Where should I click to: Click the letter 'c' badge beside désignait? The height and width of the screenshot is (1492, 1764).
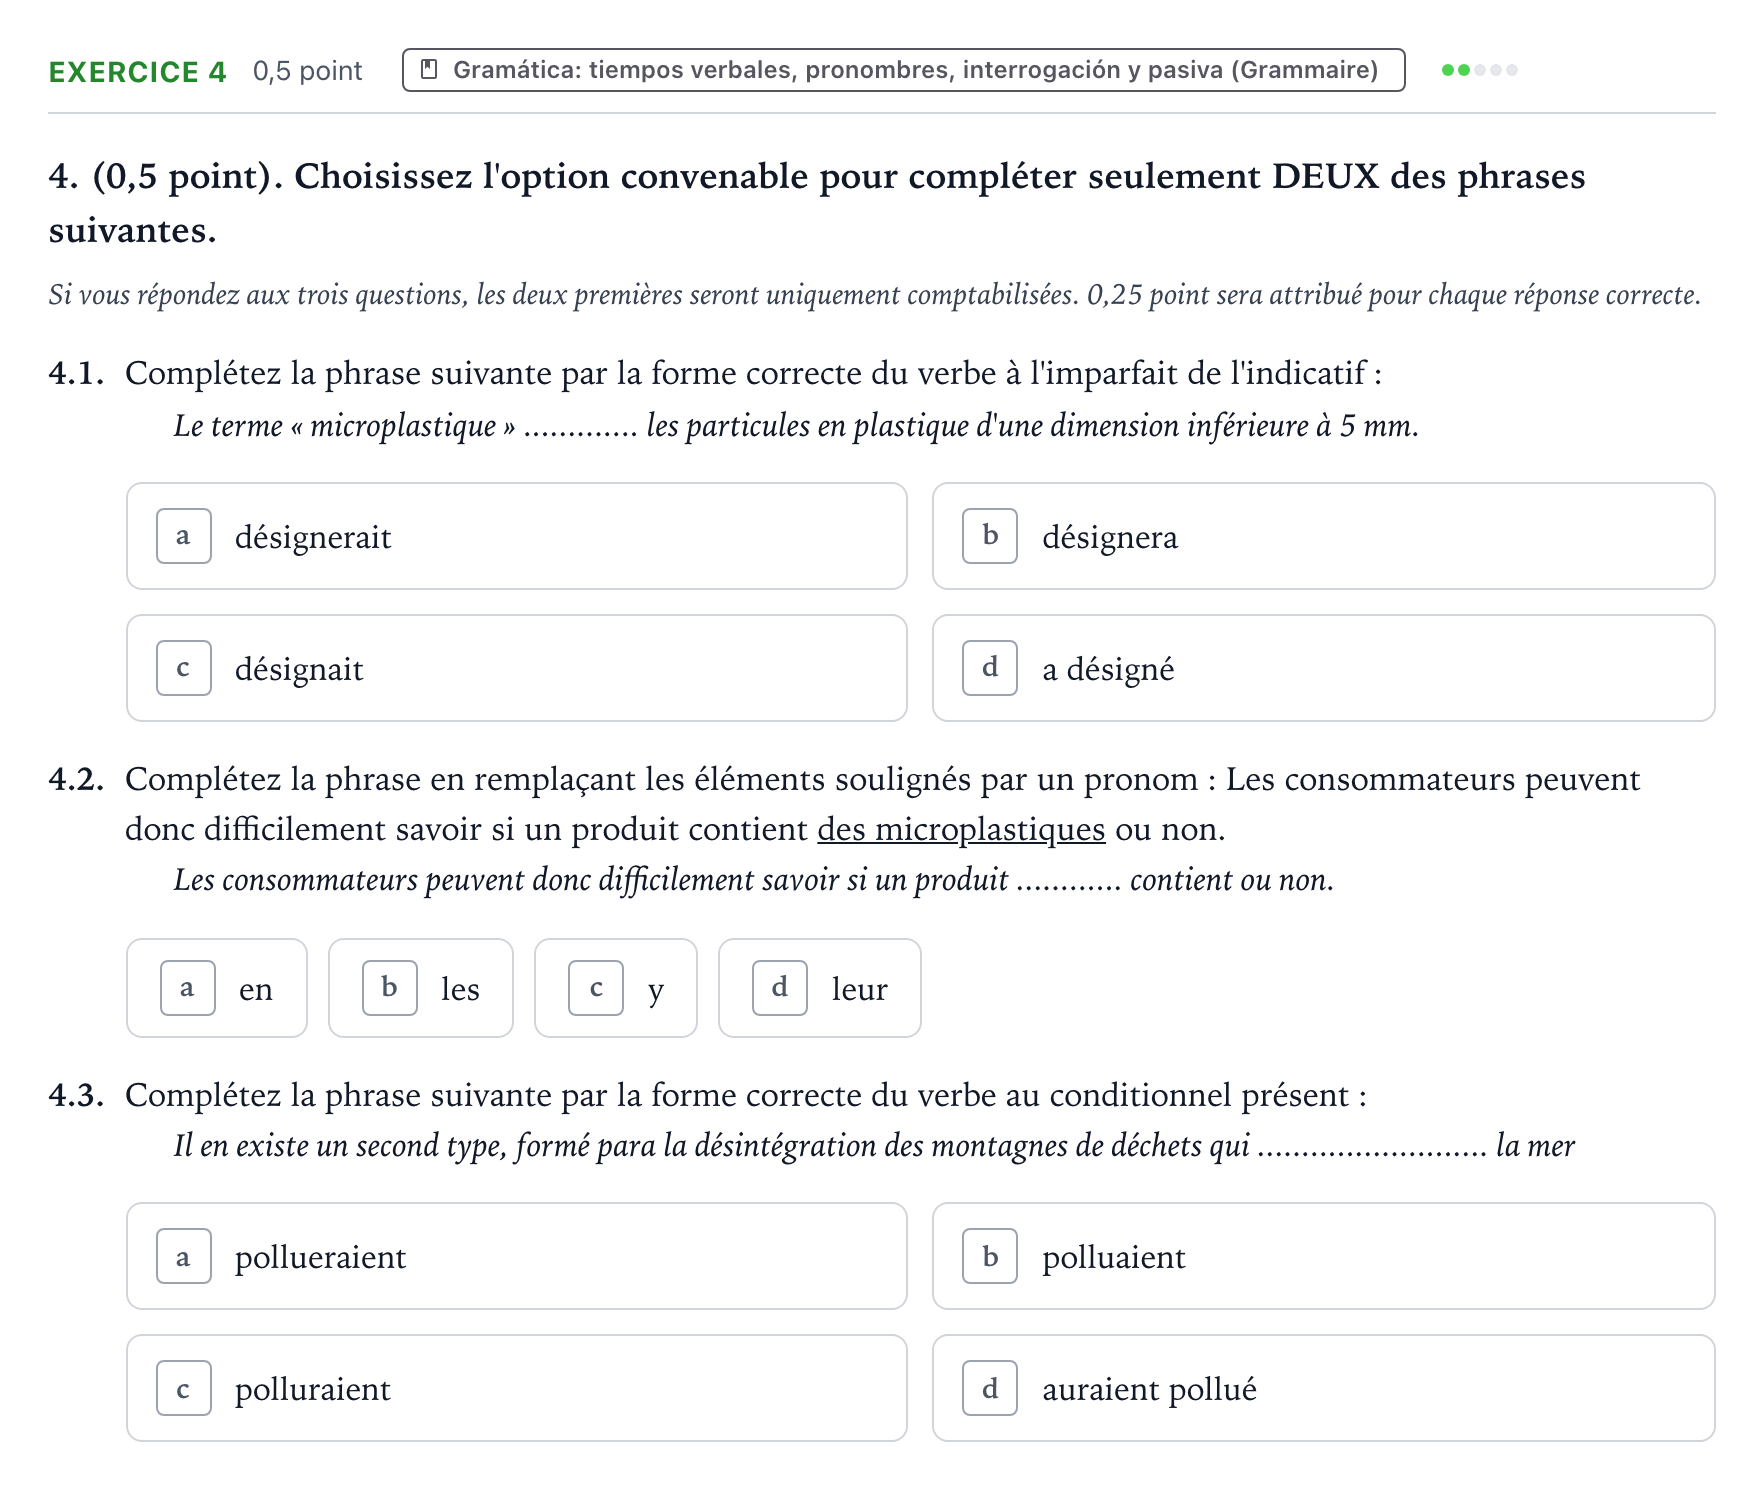point(184,668)
